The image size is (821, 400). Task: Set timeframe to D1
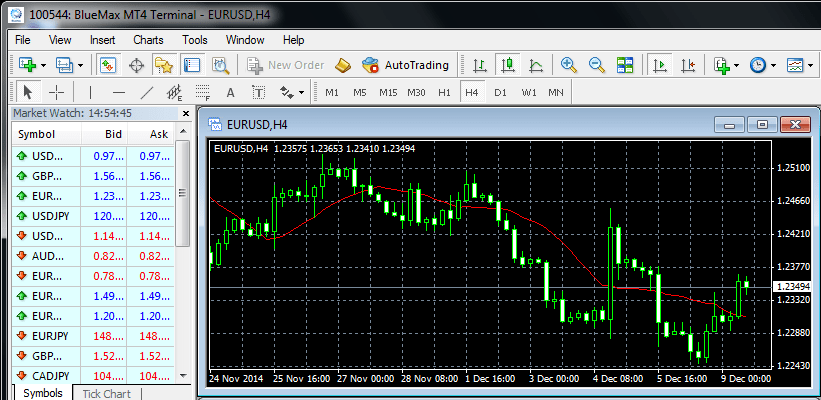(x=501, y=93)
